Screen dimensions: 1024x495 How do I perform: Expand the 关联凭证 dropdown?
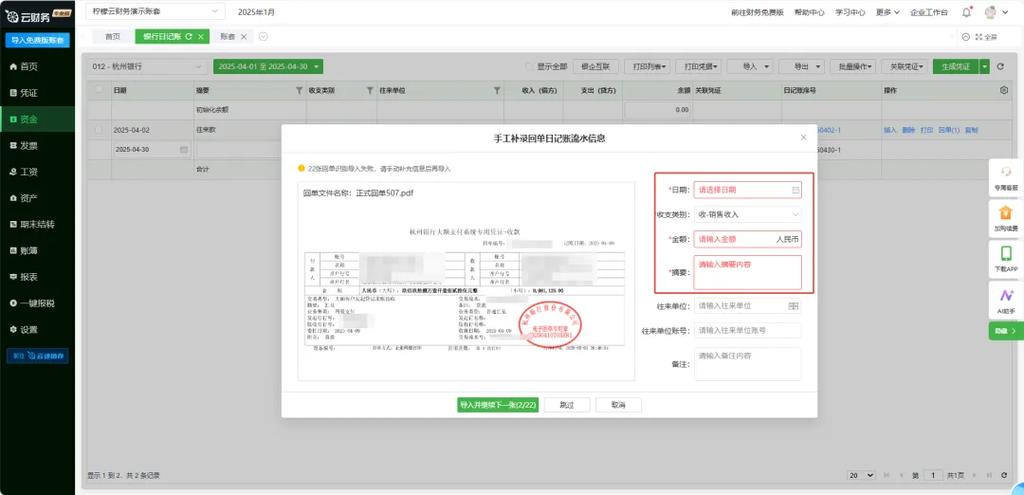coord(904,67)
